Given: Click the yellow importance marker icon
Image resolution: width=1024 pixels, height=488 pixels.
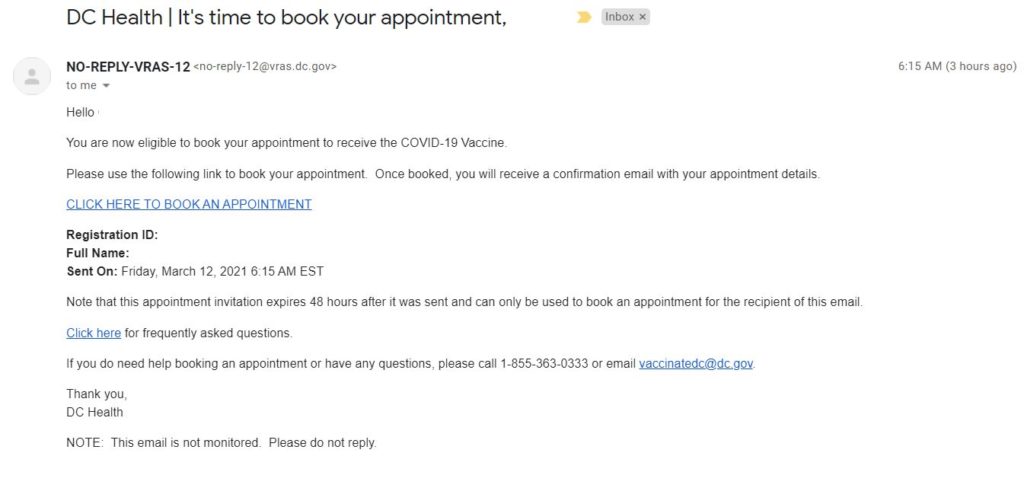Looking at the screenshot, I should point(584,17).
